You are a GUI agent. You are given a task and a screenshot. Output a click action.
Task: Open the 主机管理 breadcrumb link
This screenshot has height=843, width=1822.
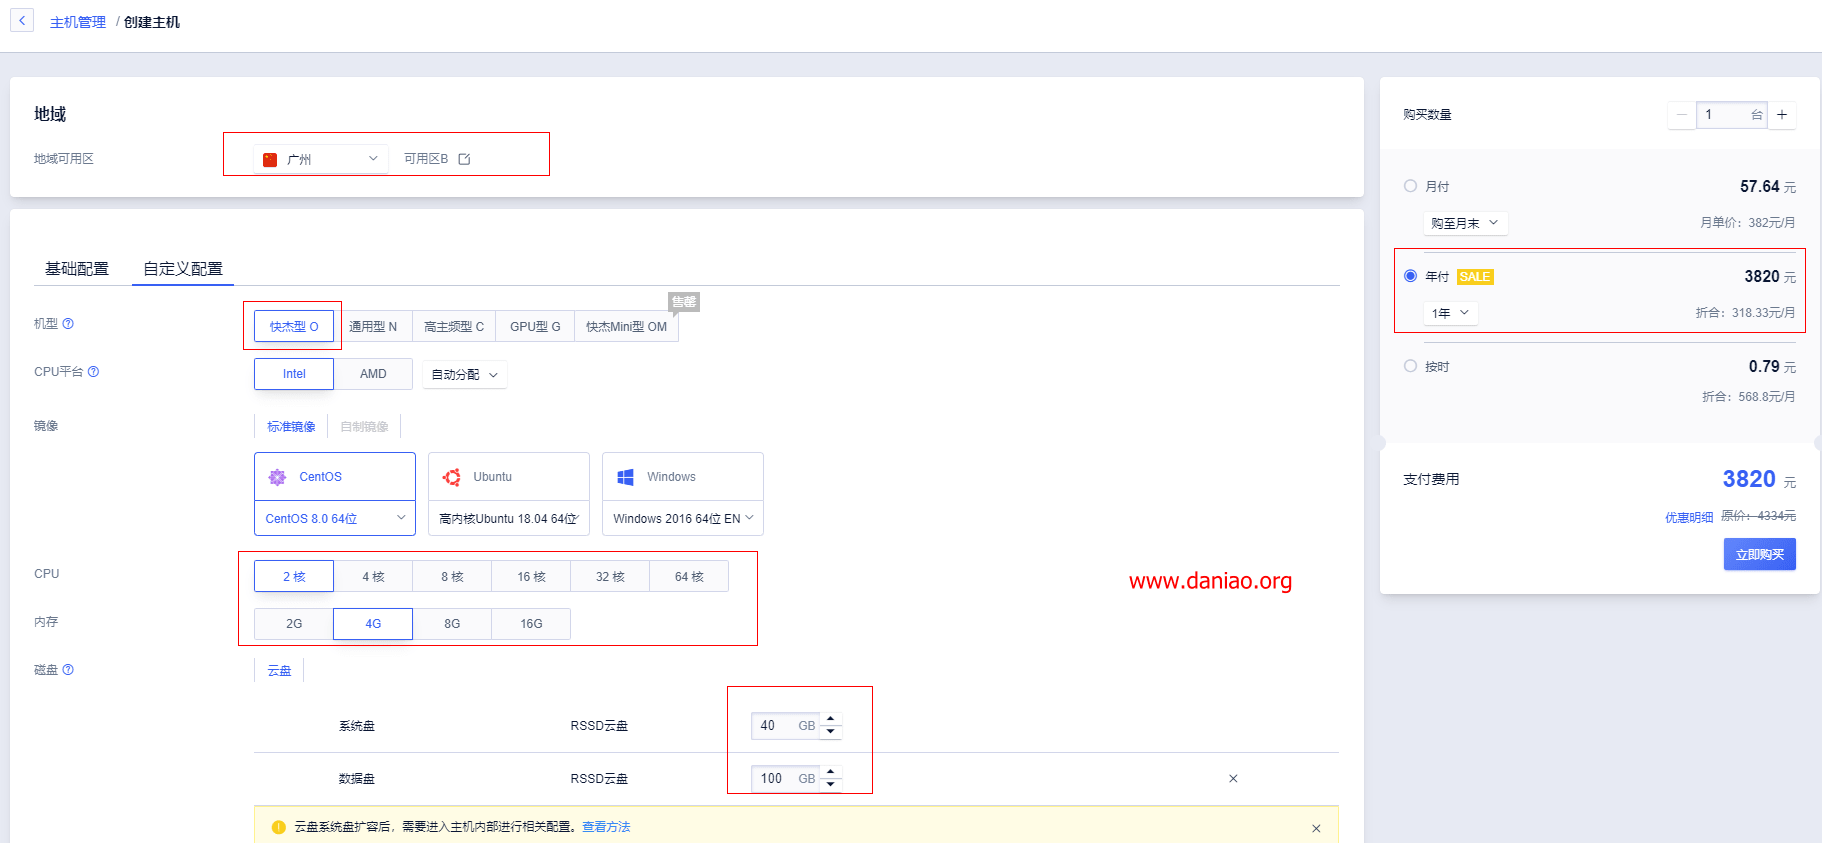click(x=78, y=22)
